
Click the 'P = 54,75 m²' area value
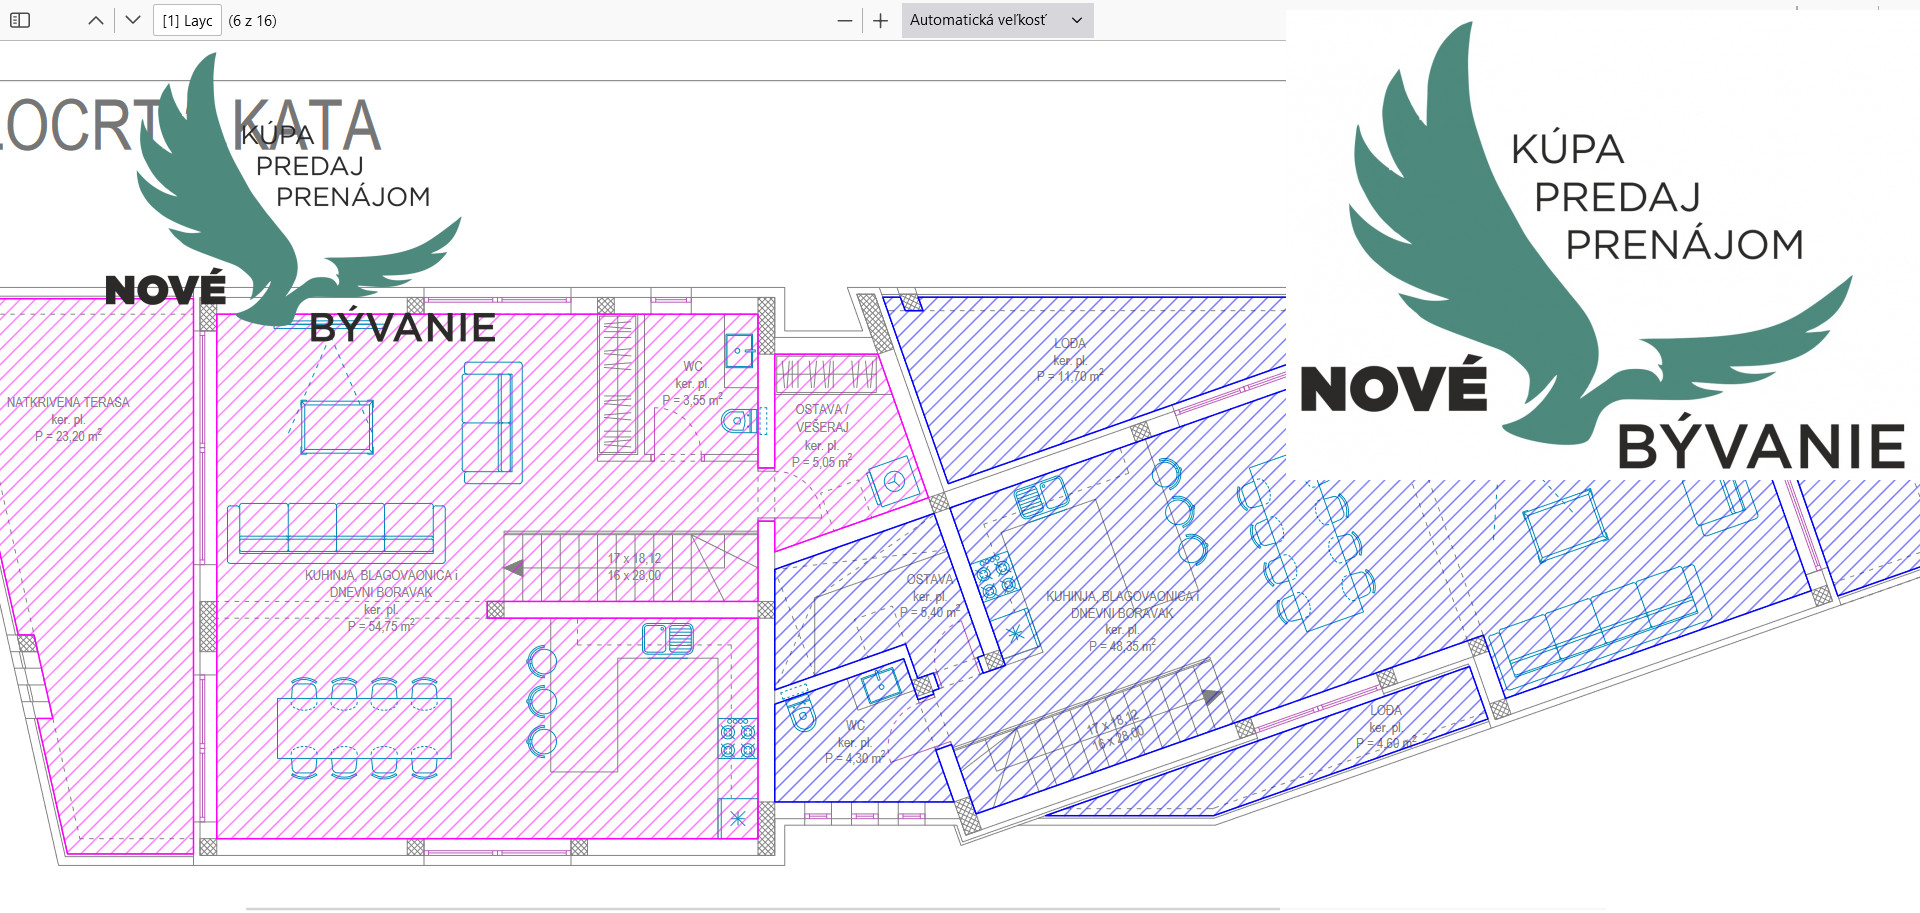tap(381, 626)
